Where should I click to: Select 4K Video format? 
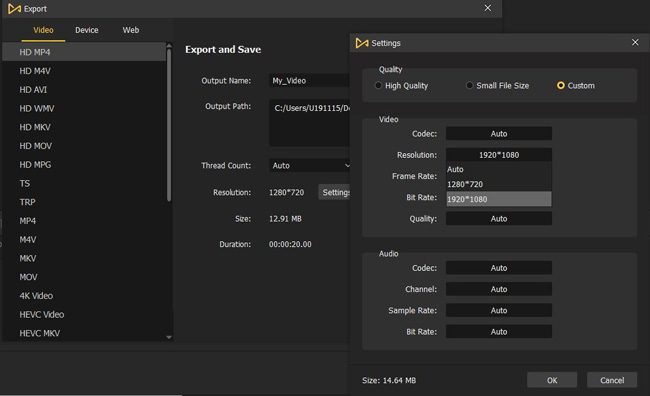click(84, 296)
